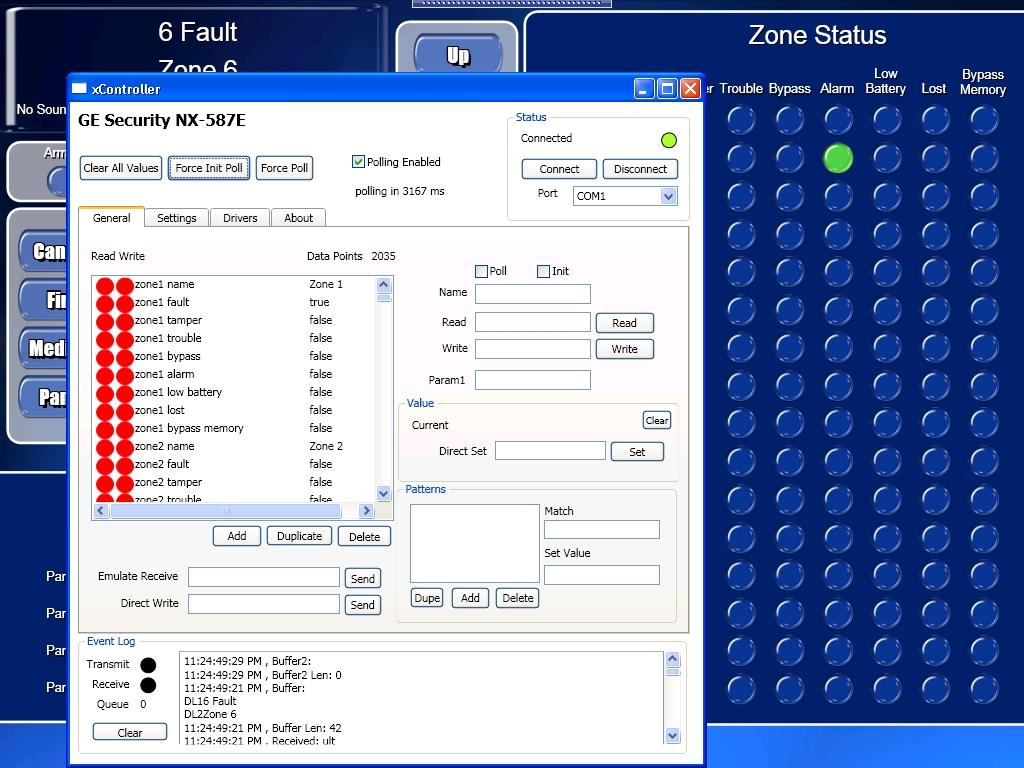Image resolution: width=1024 pixels, height=768 pixels.
Task: Click the Event Log Clear button
Action: 129,733
